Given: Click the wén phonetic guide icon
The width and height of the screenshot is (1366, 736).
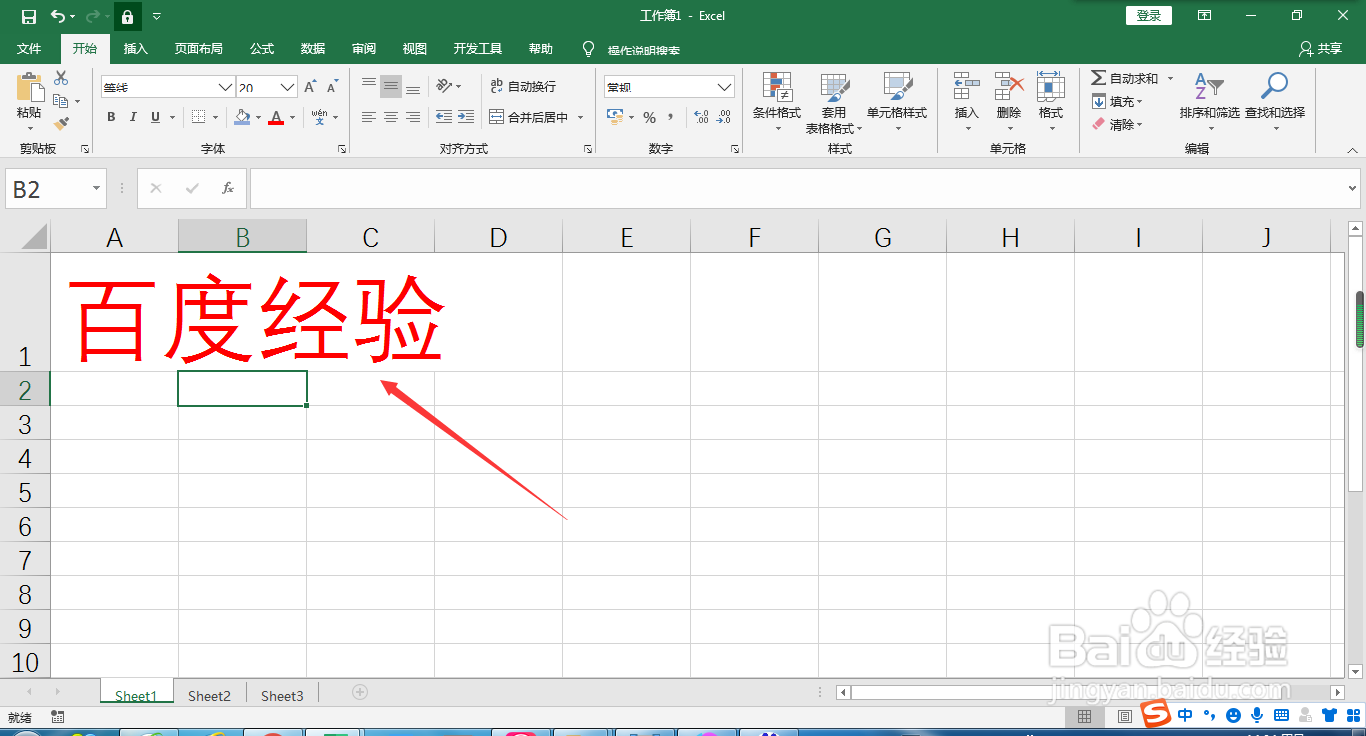Looking at the screenshot, I should tap(319, 117).
